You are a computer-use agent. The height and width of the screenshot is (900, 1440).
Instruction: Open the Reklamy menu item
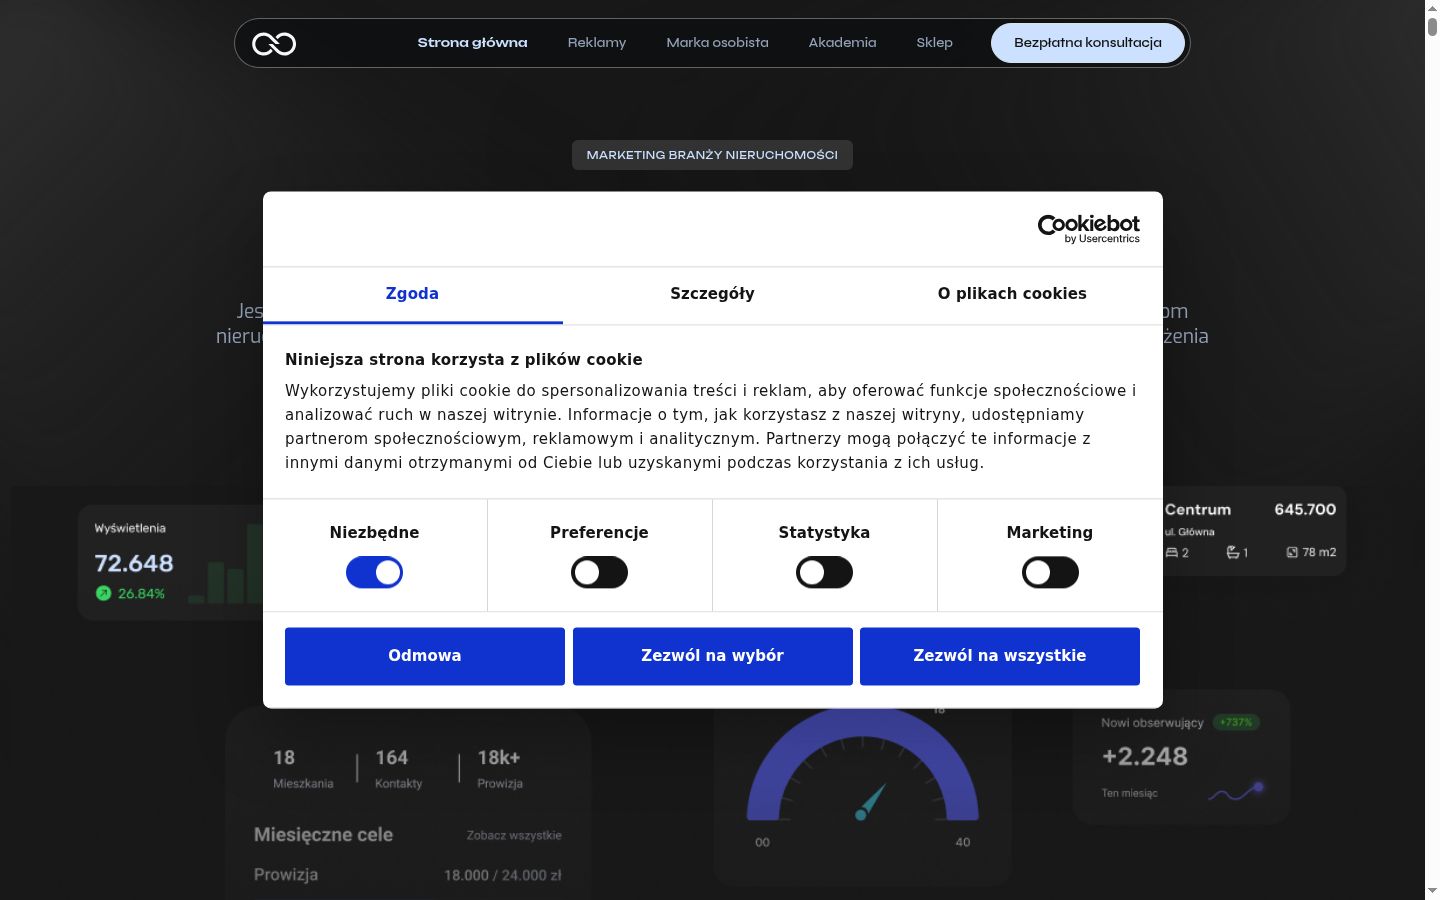click(x=597, y=43)
